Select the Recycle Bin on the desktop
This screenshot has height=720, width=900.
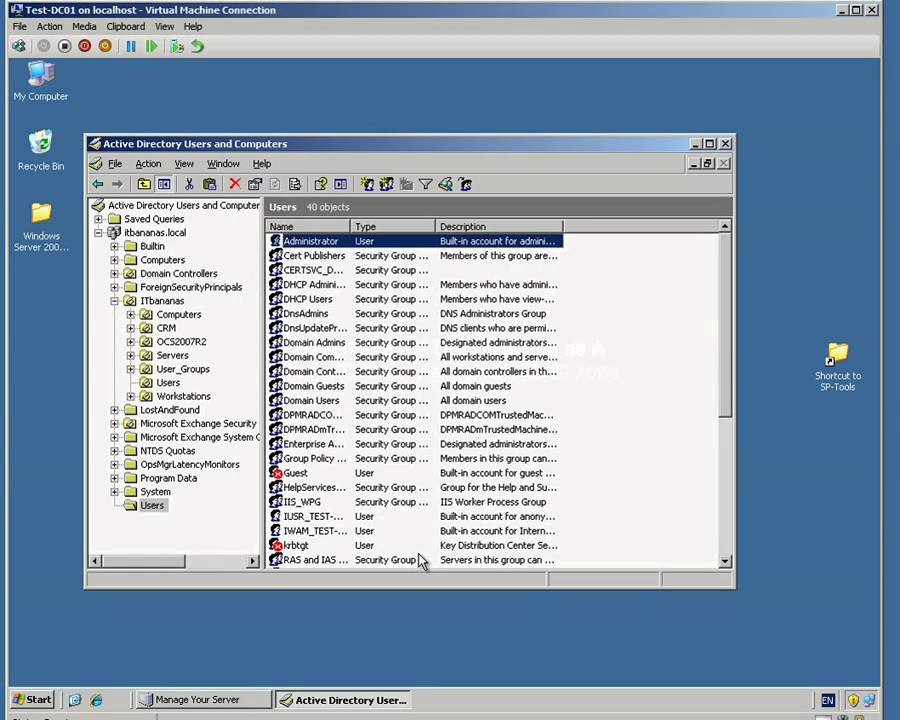click(x=41, y=151)
